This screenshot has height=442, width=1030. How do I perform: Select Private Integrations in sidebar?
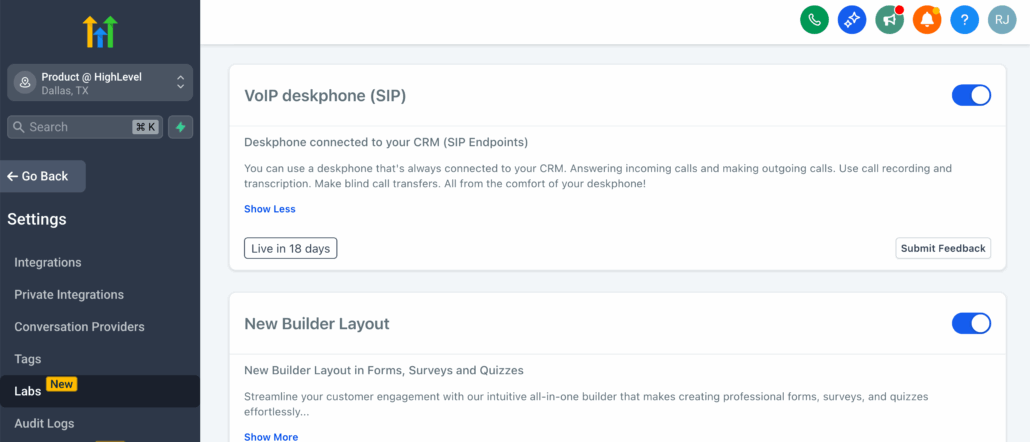coord(69,294)
